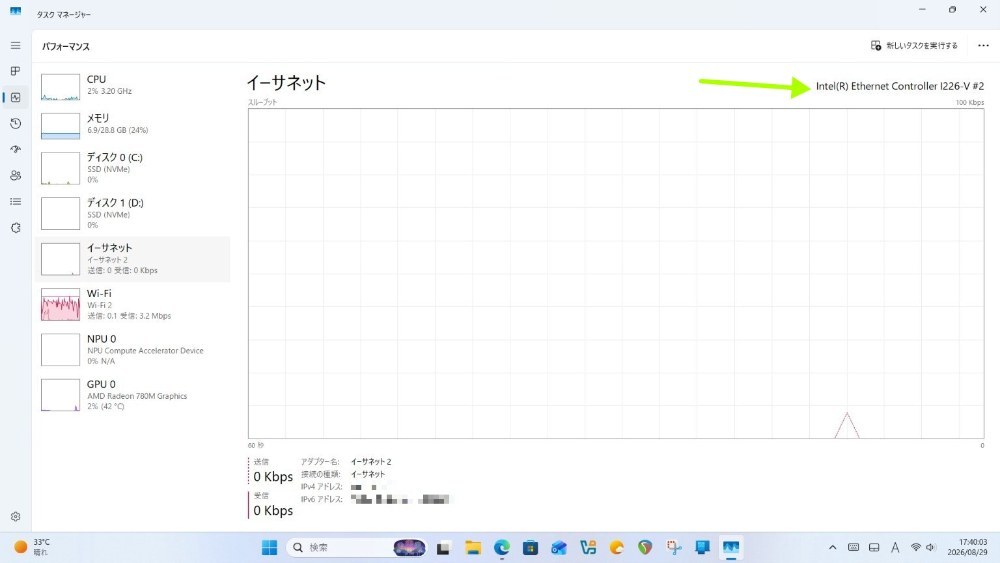Click NPU Compute Accelerator Device text
Screen dimensions: 1000x563
click(145, 351)
